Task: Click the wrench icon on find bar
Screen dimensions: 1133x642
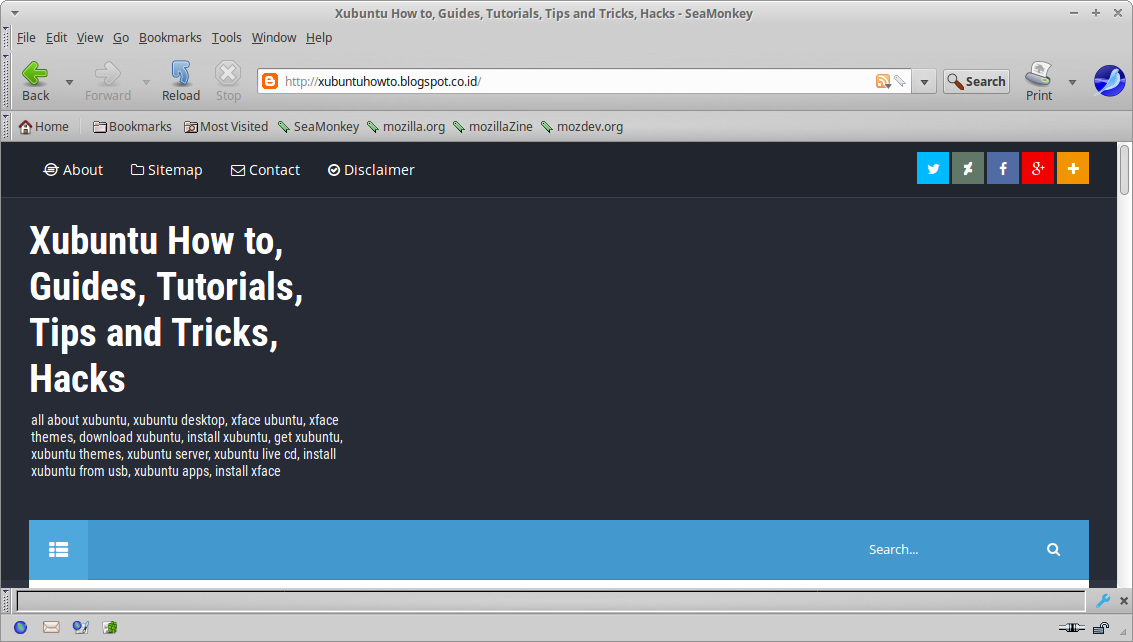Action: (x=1103, y=601)
